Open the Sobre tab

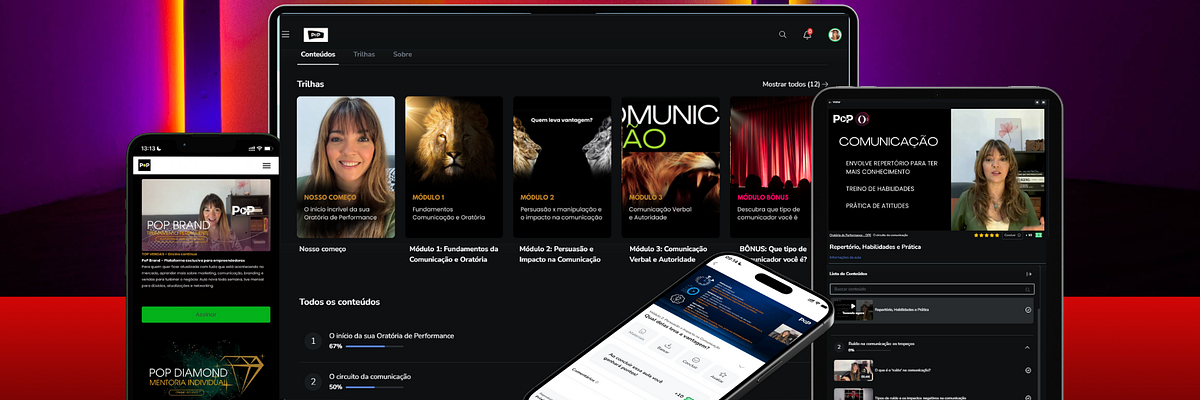(x=402, y=54)
